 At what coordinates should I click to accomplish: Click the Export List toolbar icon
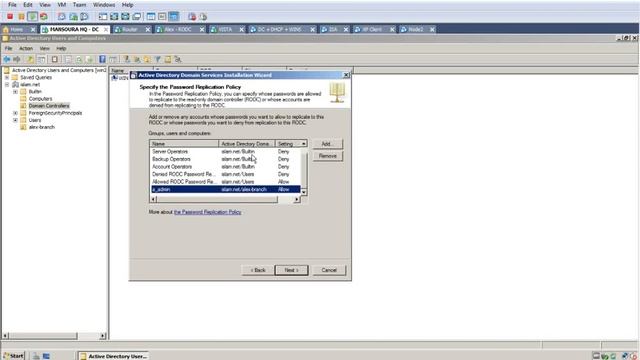pyautogui.click(x=89, y=60)
